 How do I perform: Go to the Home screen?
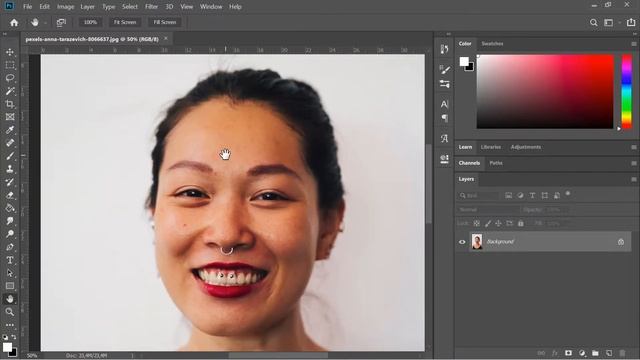click(x=14, y=22)
